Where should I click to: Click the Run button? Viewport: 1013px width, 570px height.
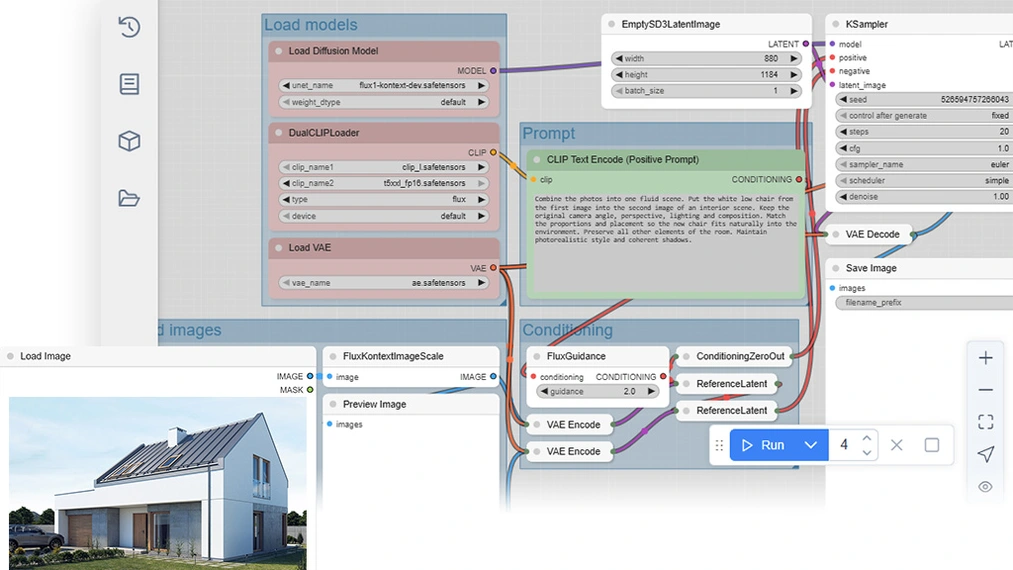(764, 445)
